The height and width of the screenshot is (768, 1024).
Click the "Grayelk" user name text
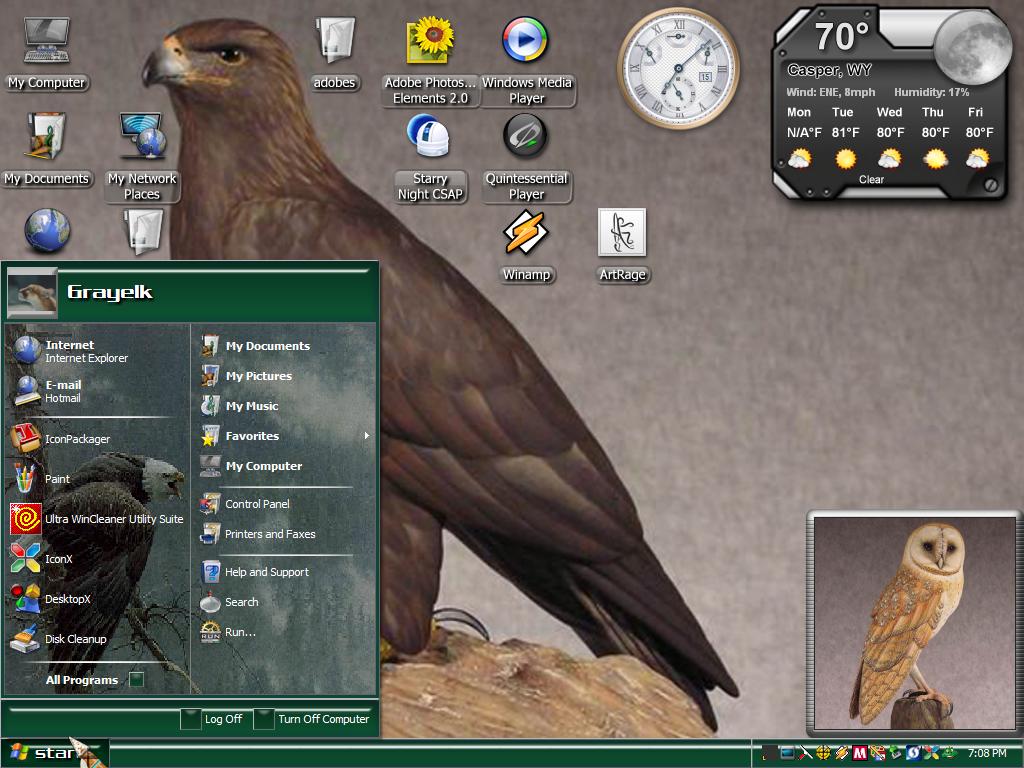click(x=110, y=293)
